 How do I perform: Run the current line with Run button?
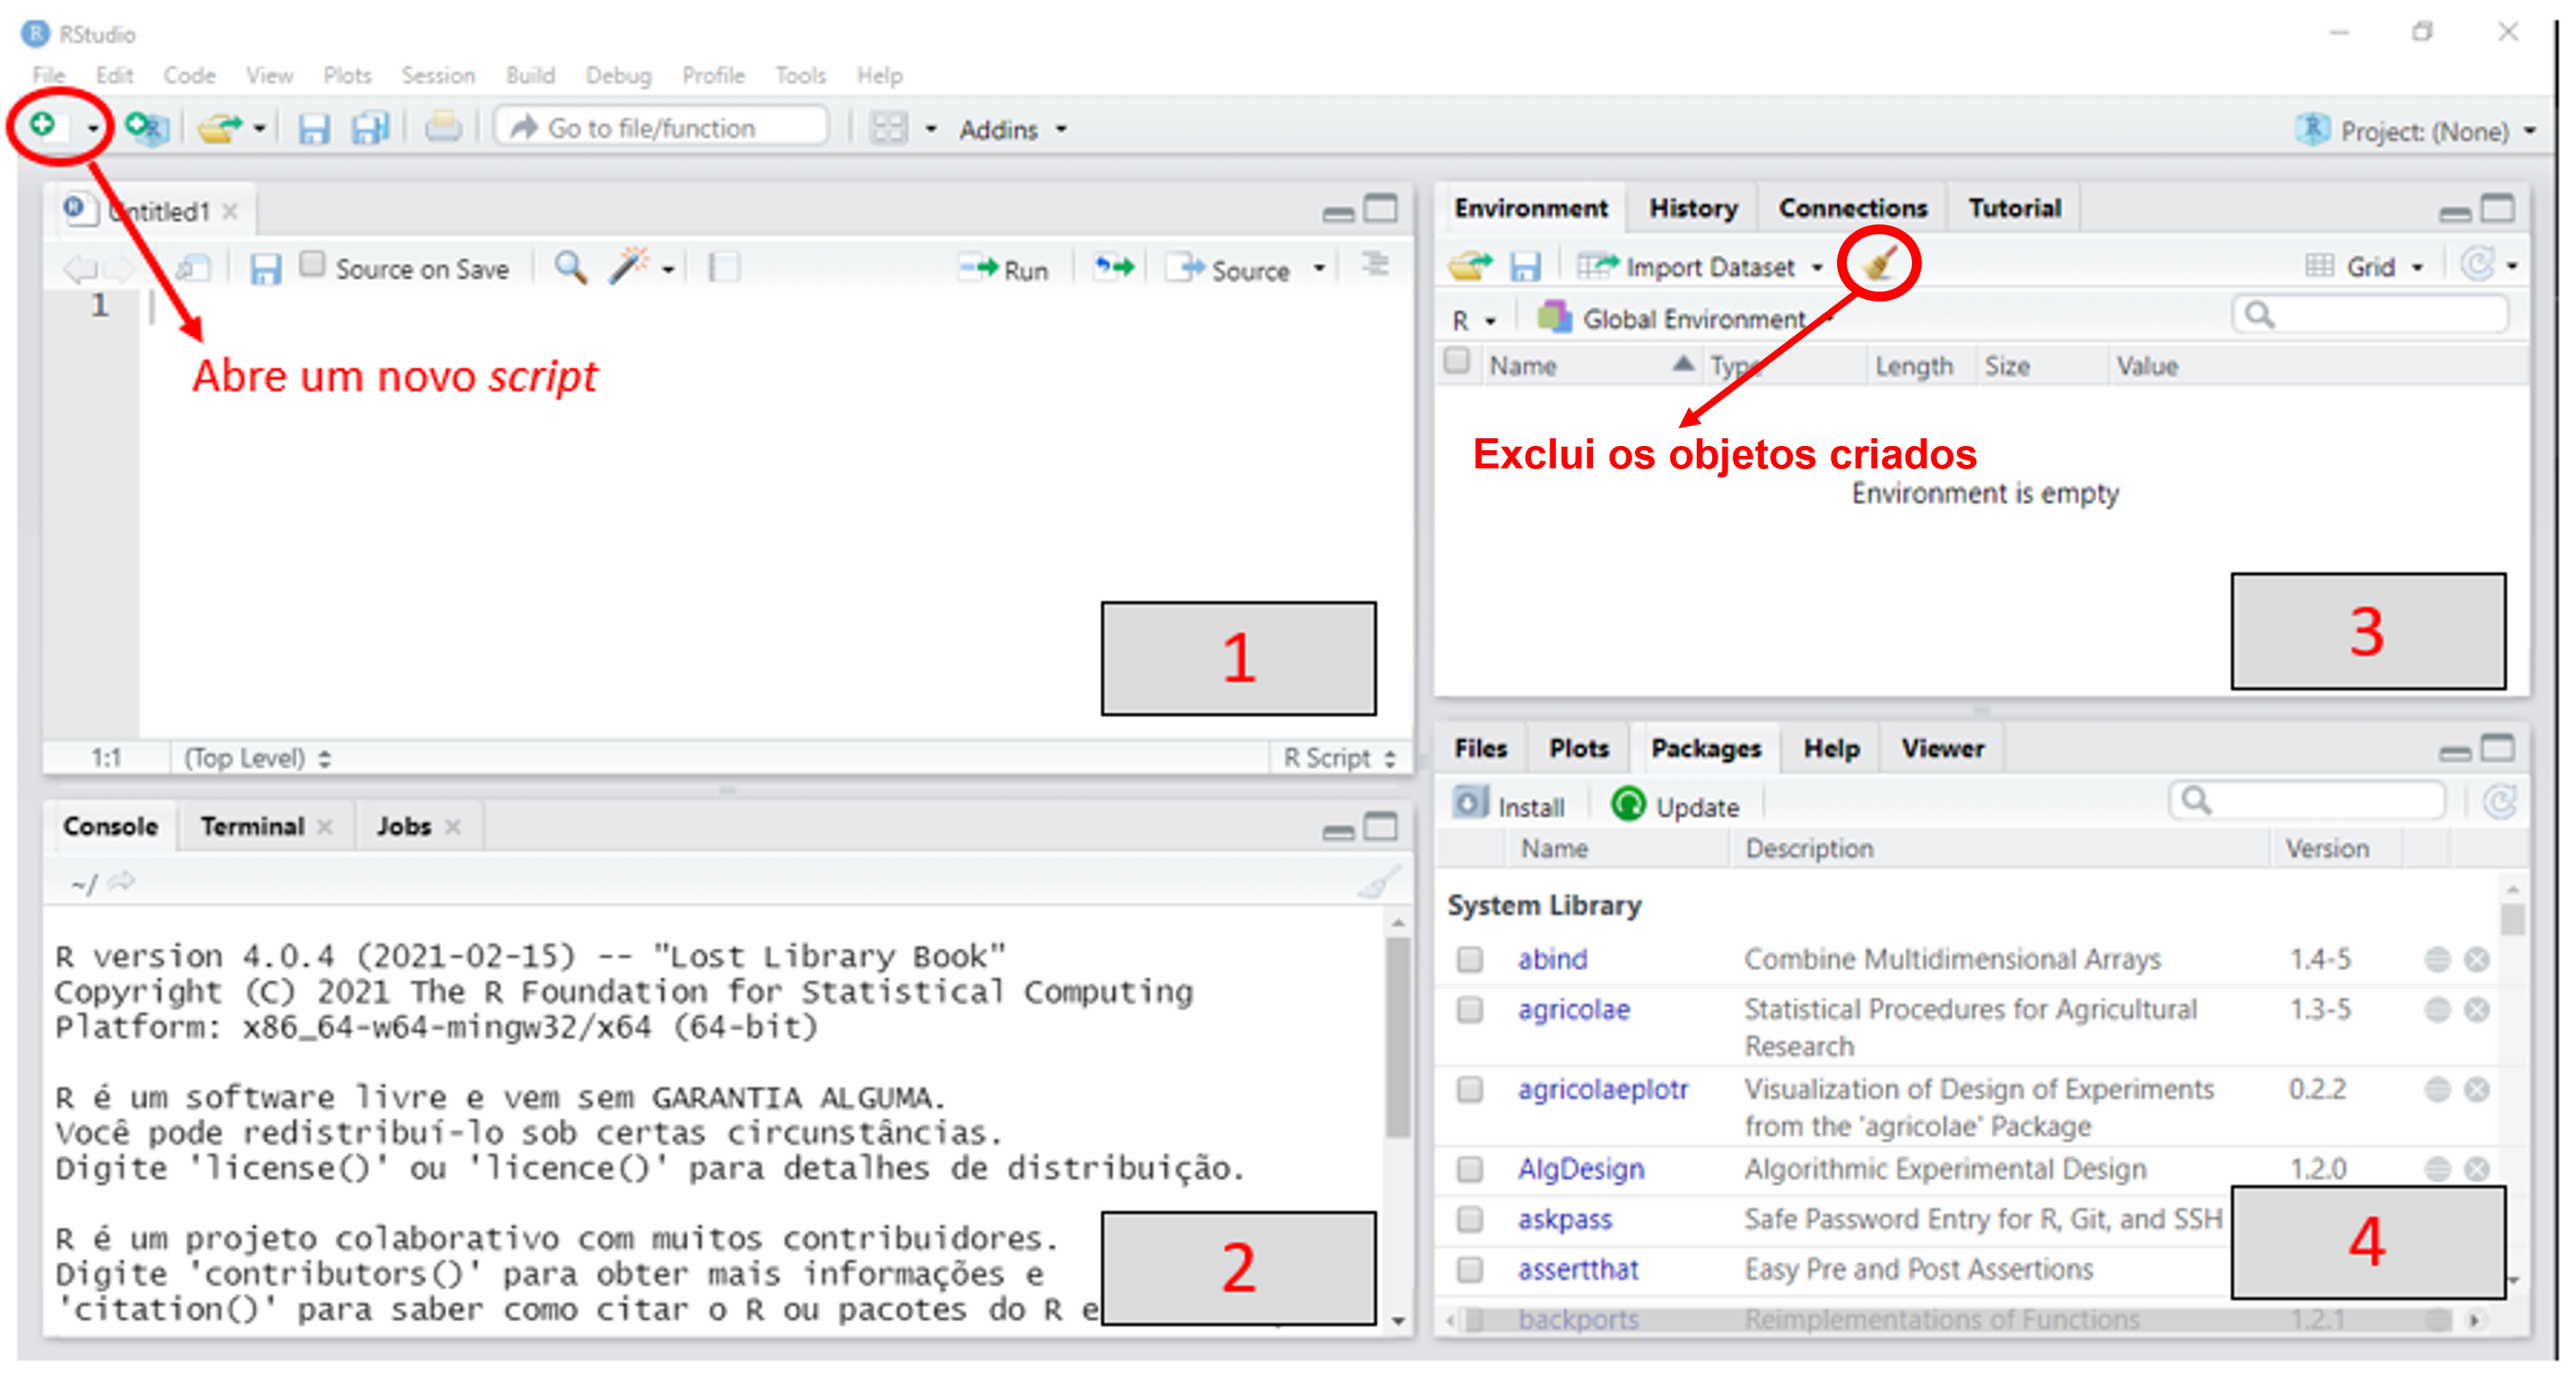pyautogui.click(x=1004, y=269)
